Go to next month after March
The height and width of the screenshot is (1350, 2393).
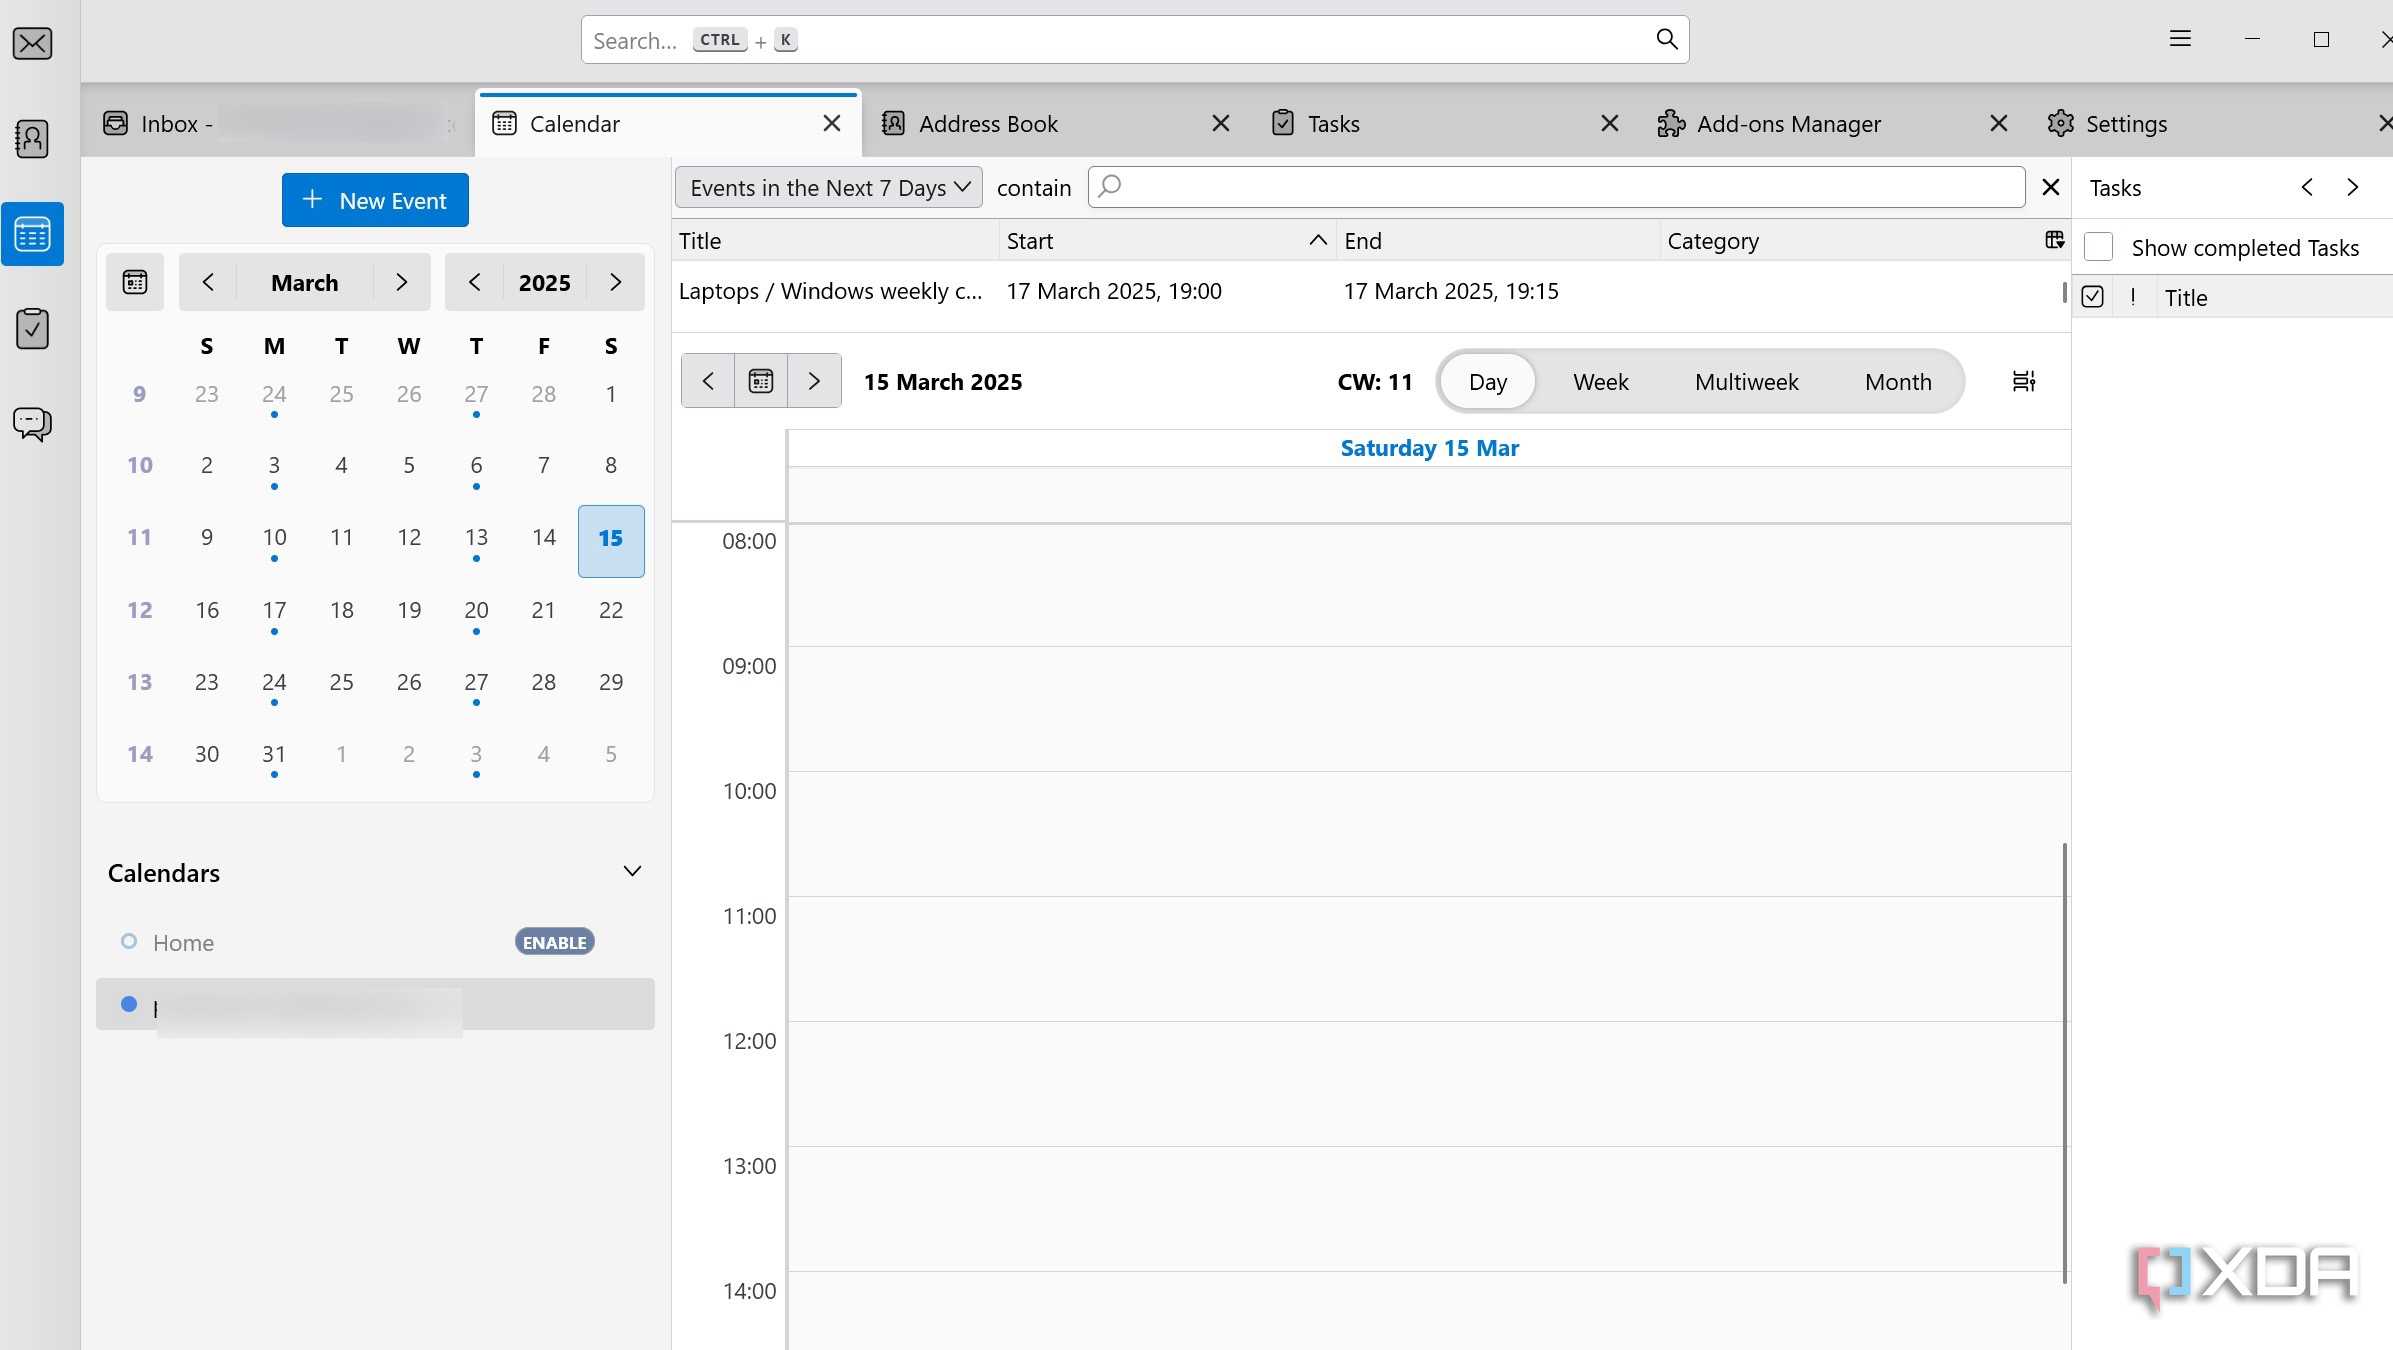(x=401, y=282)
